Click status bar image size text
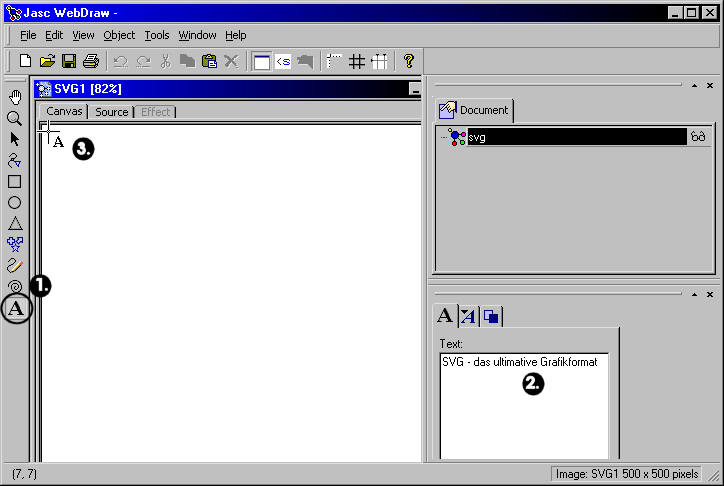 point(627,474)
